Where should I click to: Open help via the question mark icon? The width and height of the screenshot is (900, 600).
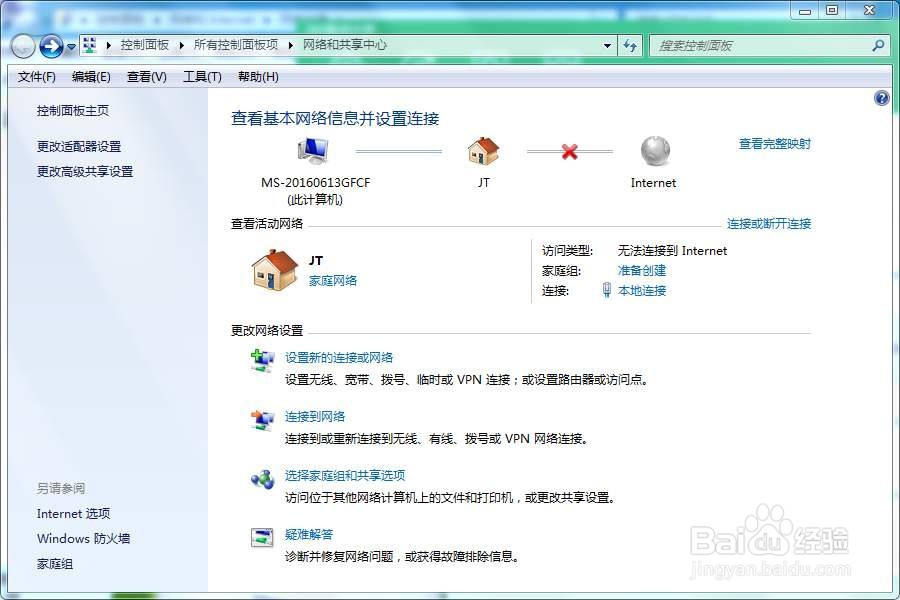point(881,98)
